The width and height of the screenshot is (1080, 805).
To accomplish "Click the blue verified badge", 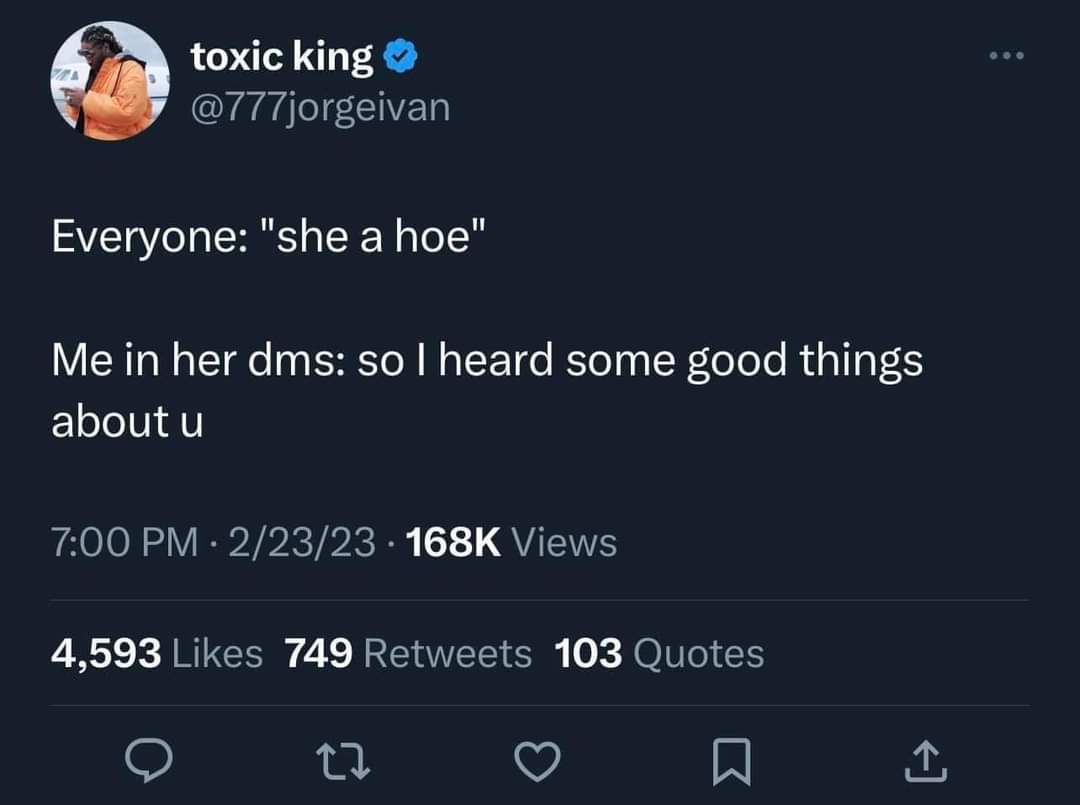I will (x=400, y=56).
